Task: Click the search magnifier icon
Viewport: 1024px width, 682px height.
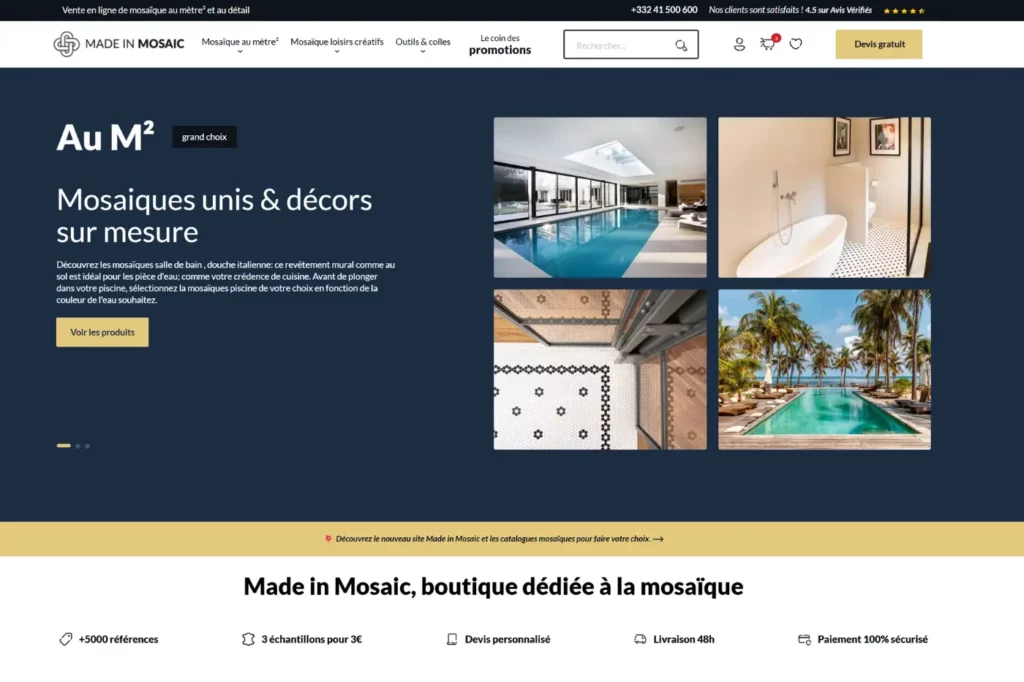Action: 681,45
